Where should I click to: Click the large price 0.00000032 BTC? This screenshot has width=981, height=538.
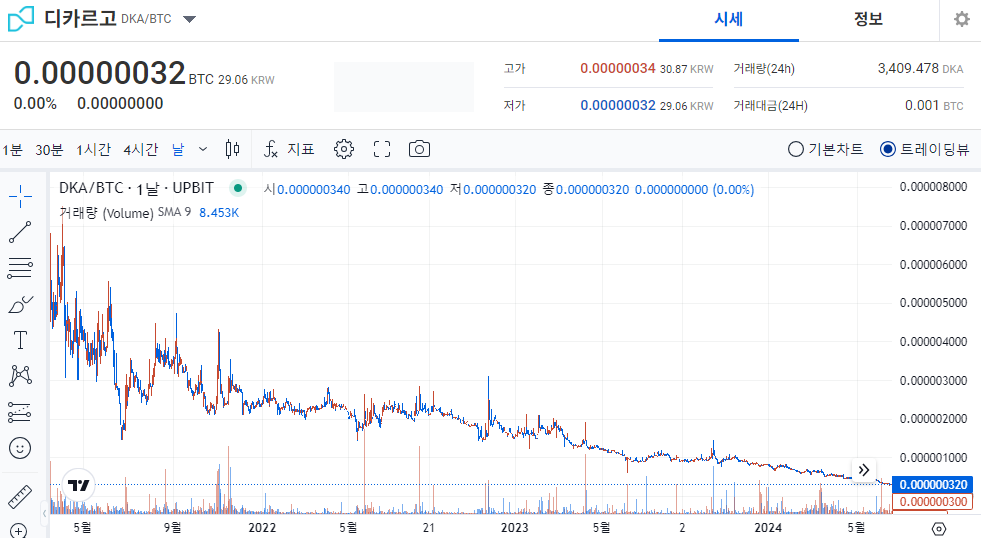click(113, 73)
